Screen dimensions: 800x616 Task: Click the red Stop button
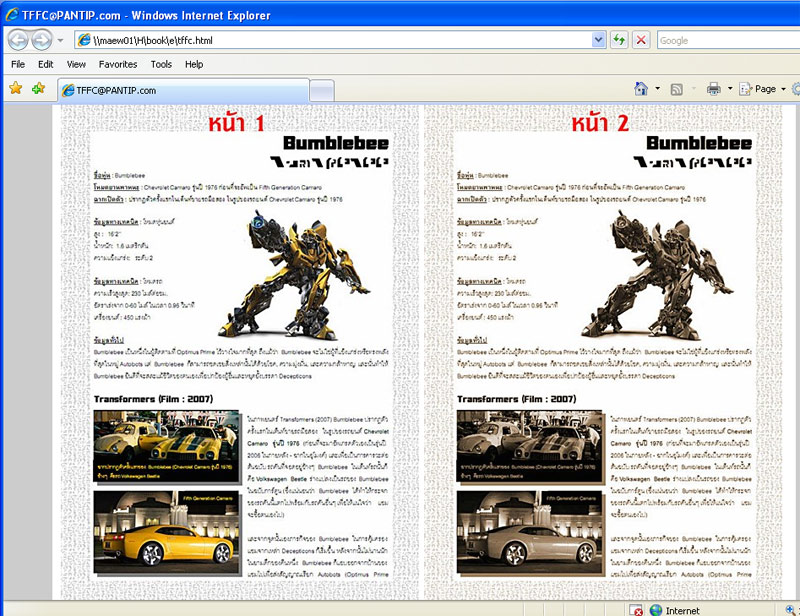pyautogui.click(x=641, y=40)
